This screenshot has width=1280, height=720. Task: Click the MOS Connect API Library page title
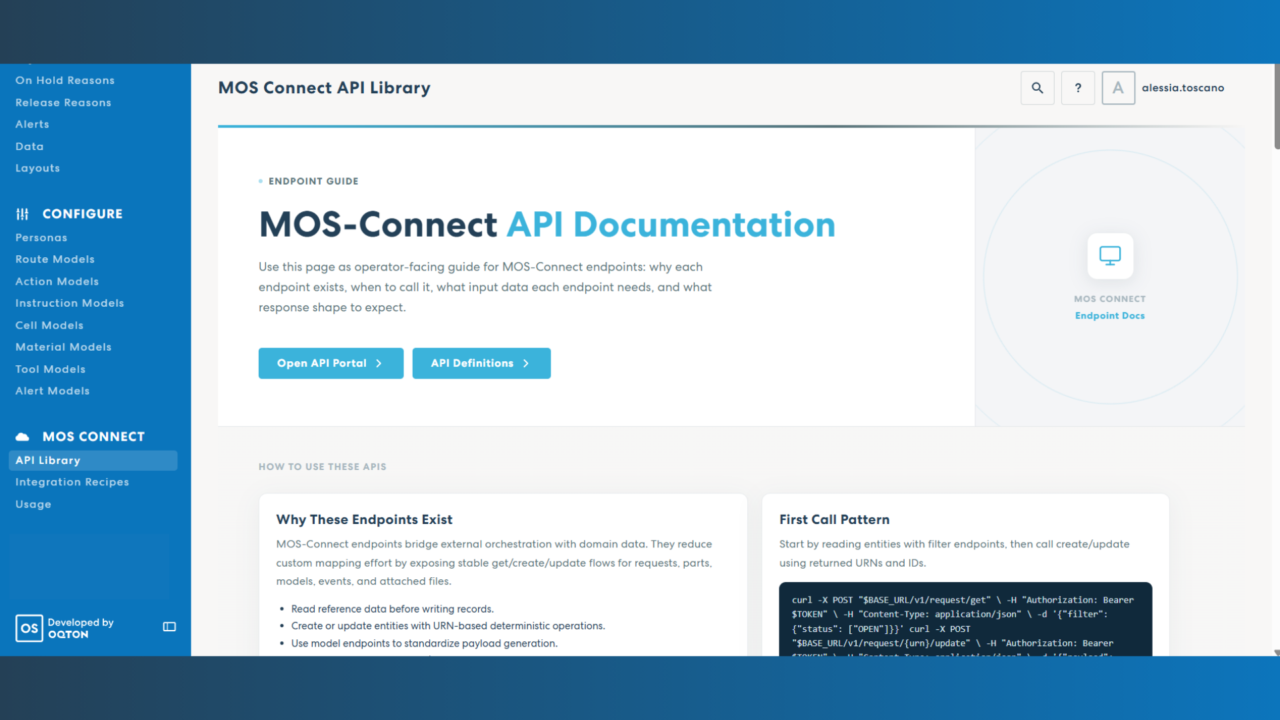tap(324, 88)
